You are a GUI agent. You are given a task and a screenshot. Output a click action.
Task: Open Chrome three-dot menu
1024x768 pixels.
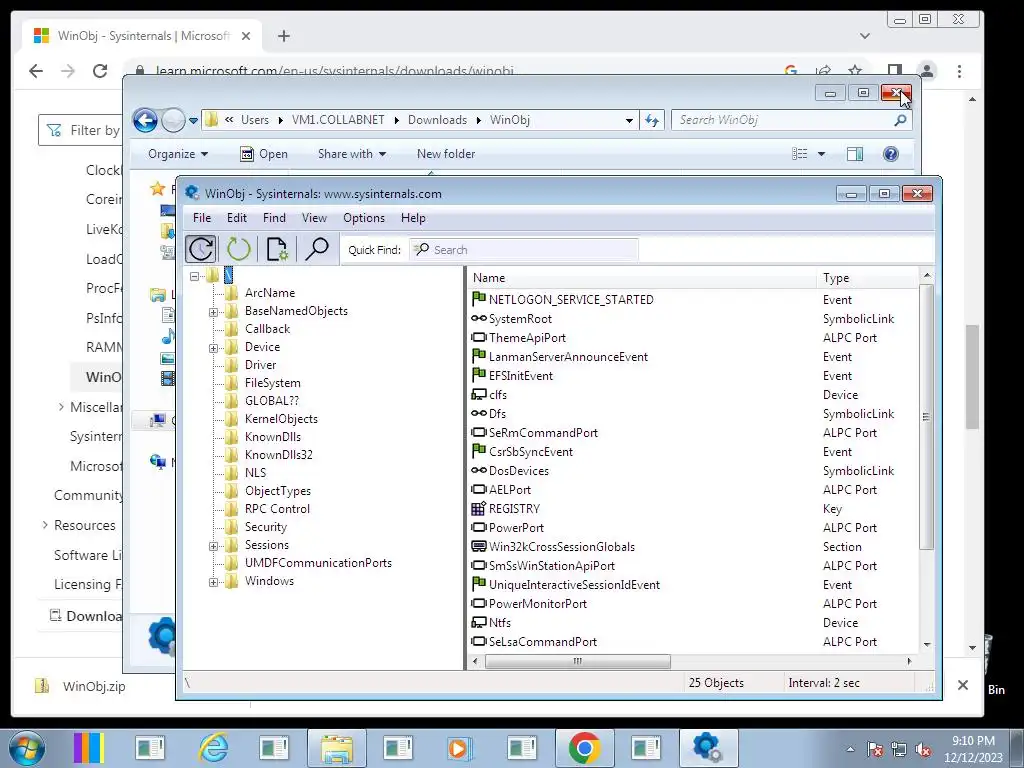pos(959,71)
